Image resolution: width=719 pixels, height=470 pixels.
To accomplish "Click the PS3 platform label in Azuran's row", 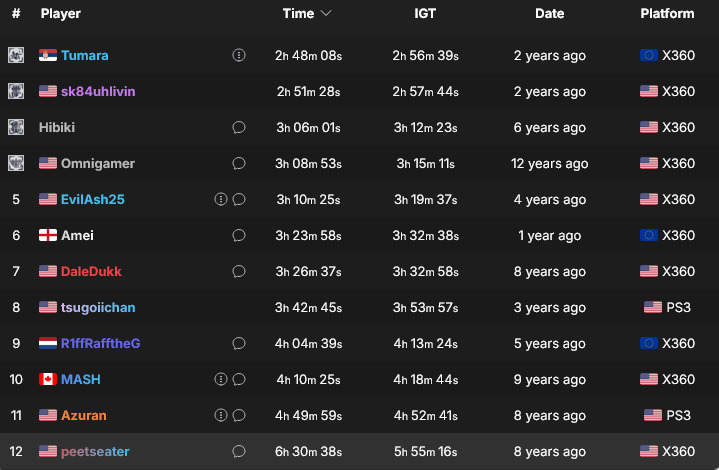I will [678, 415].
